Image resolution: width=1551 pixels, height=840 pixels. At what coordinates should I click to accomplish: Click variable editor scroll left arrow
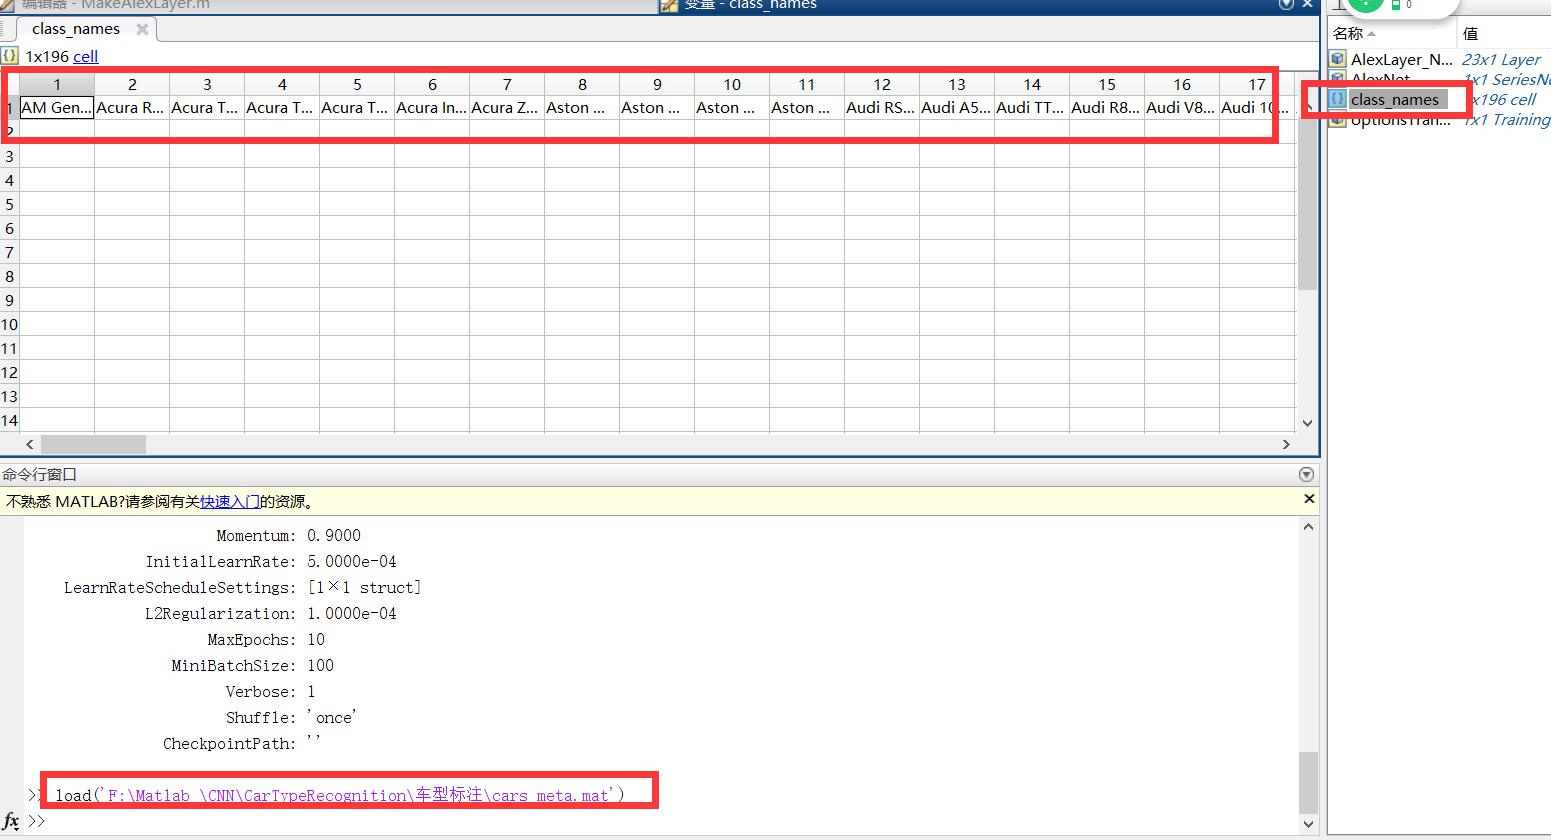(x=29, y=444)
